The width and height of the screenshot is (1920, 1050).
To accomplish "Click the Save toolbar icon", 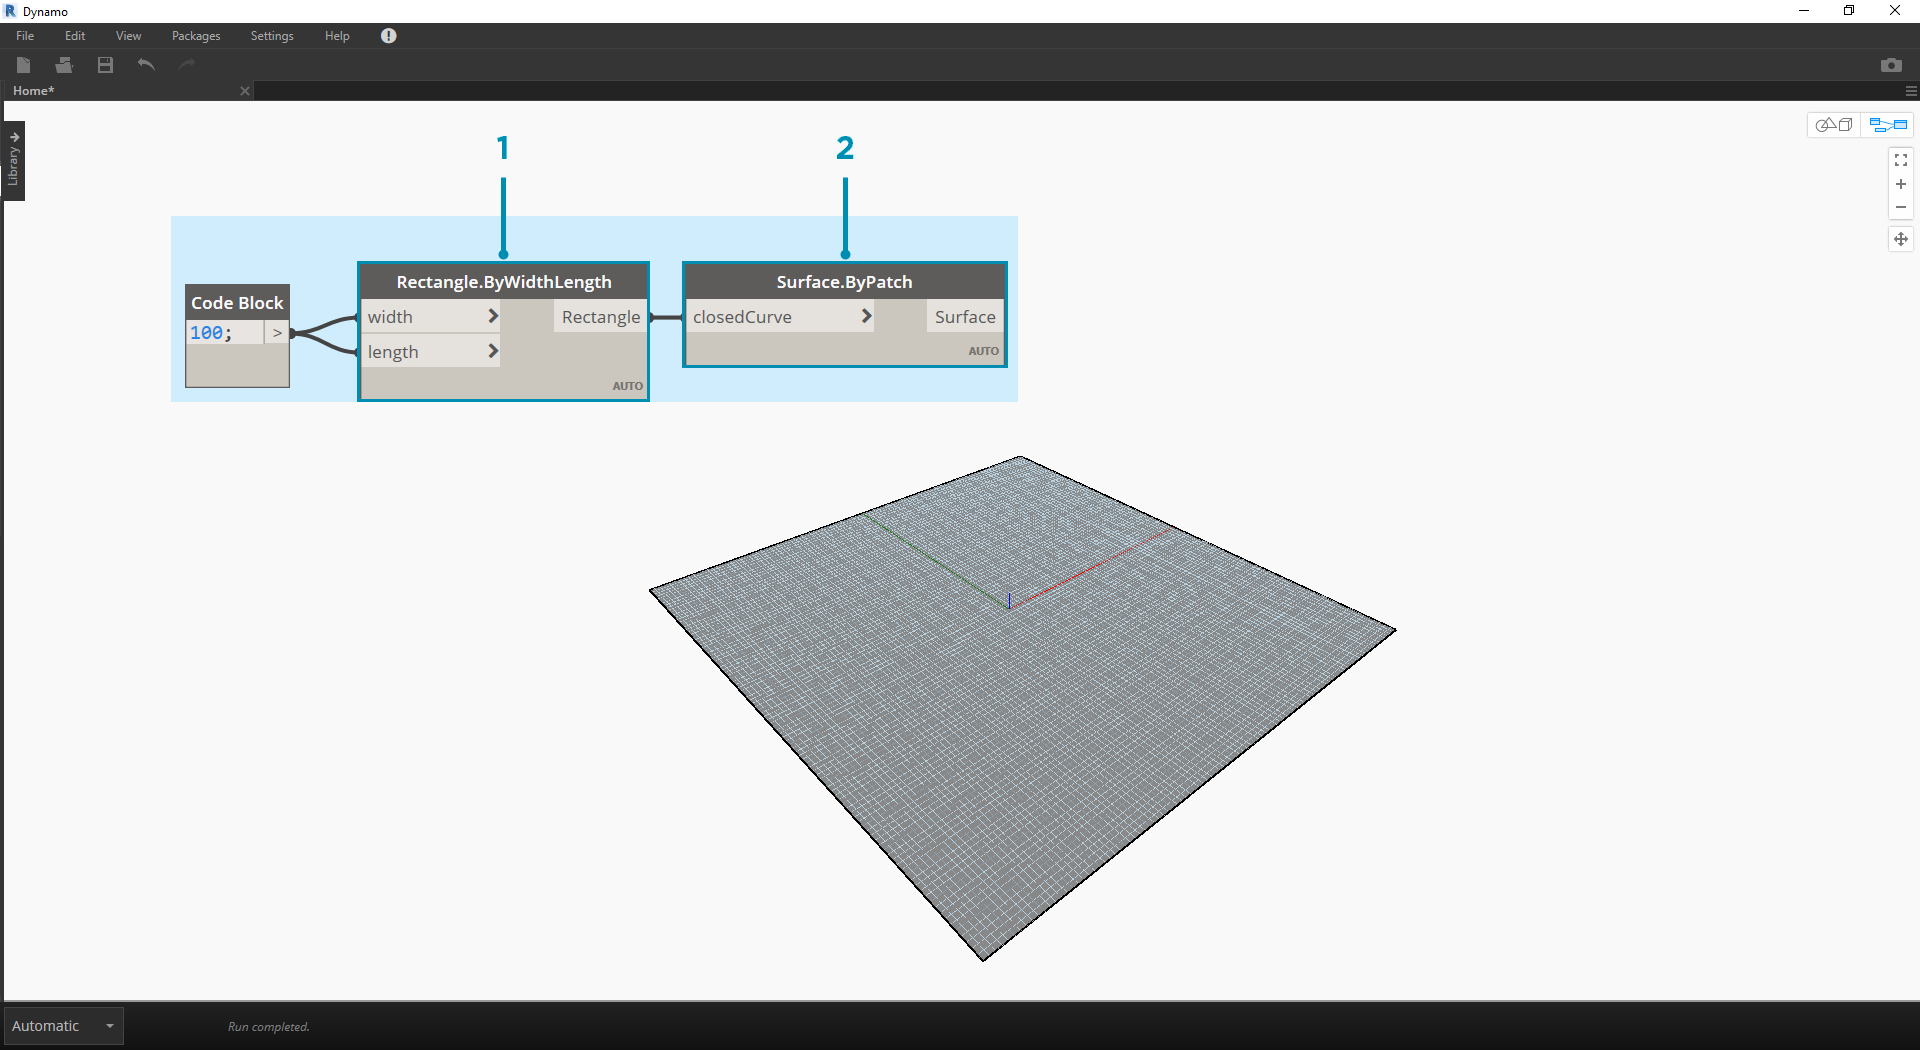I will (x=105, y=65).
